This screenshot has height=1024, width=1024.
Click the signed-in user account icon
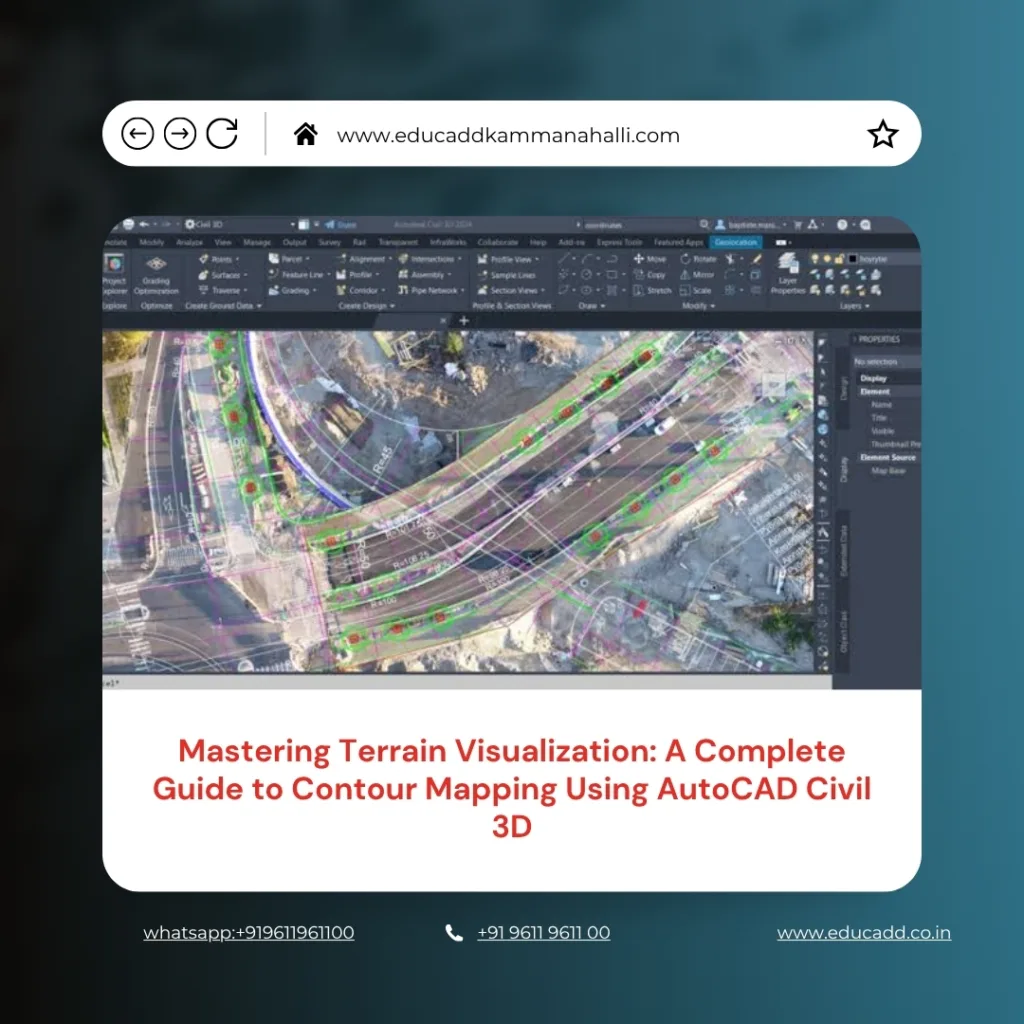pyautogui.click(x=720, y=224)
